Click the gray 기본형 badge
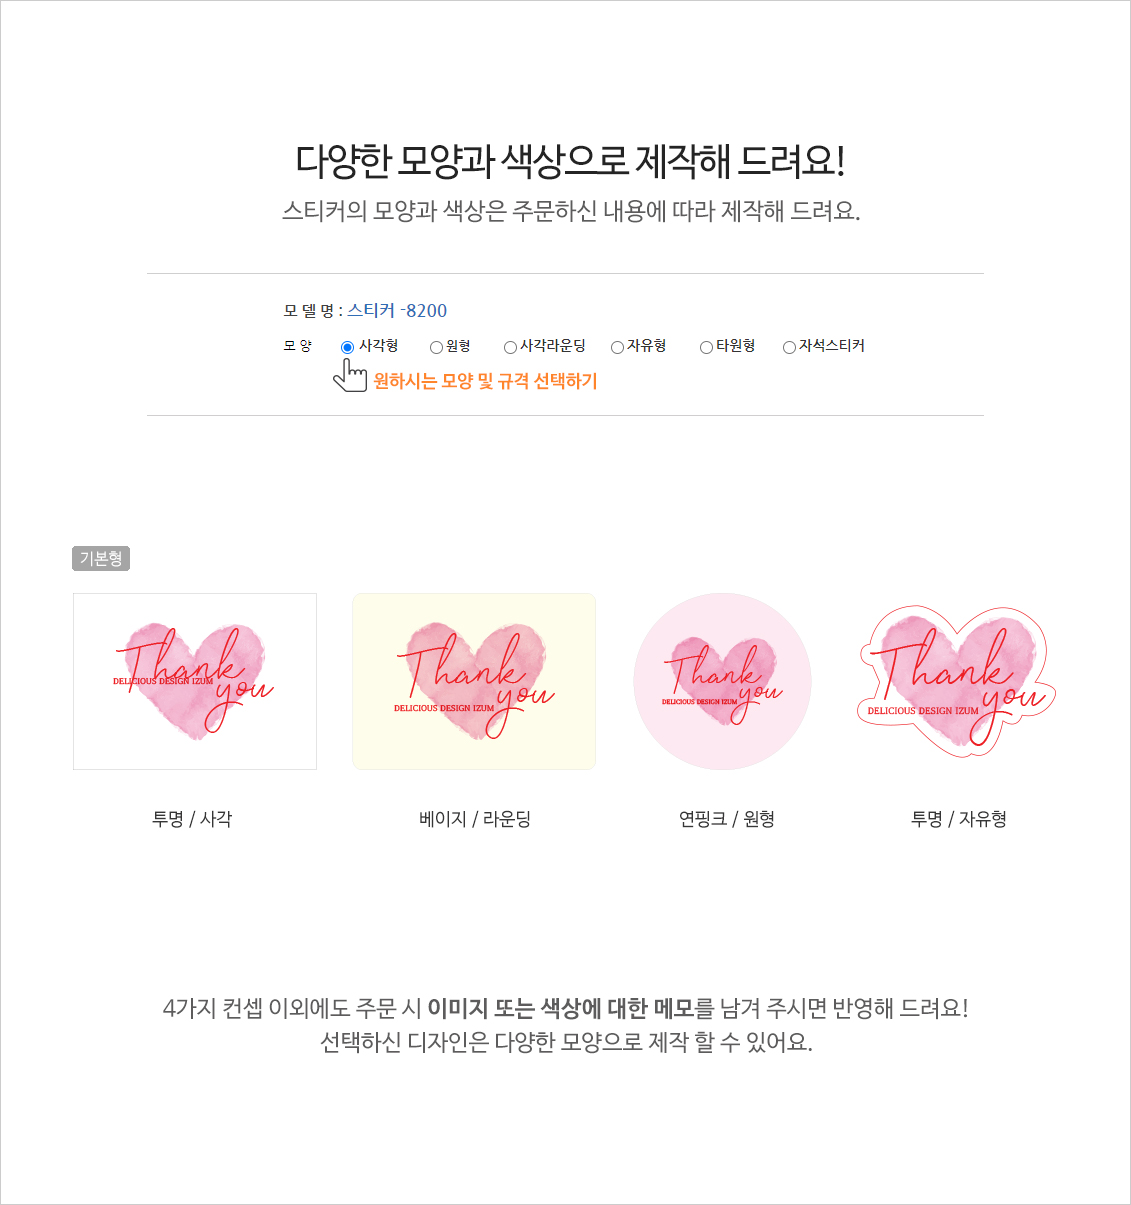This screenshot has height=1205, width=1131. click(101, 558)
